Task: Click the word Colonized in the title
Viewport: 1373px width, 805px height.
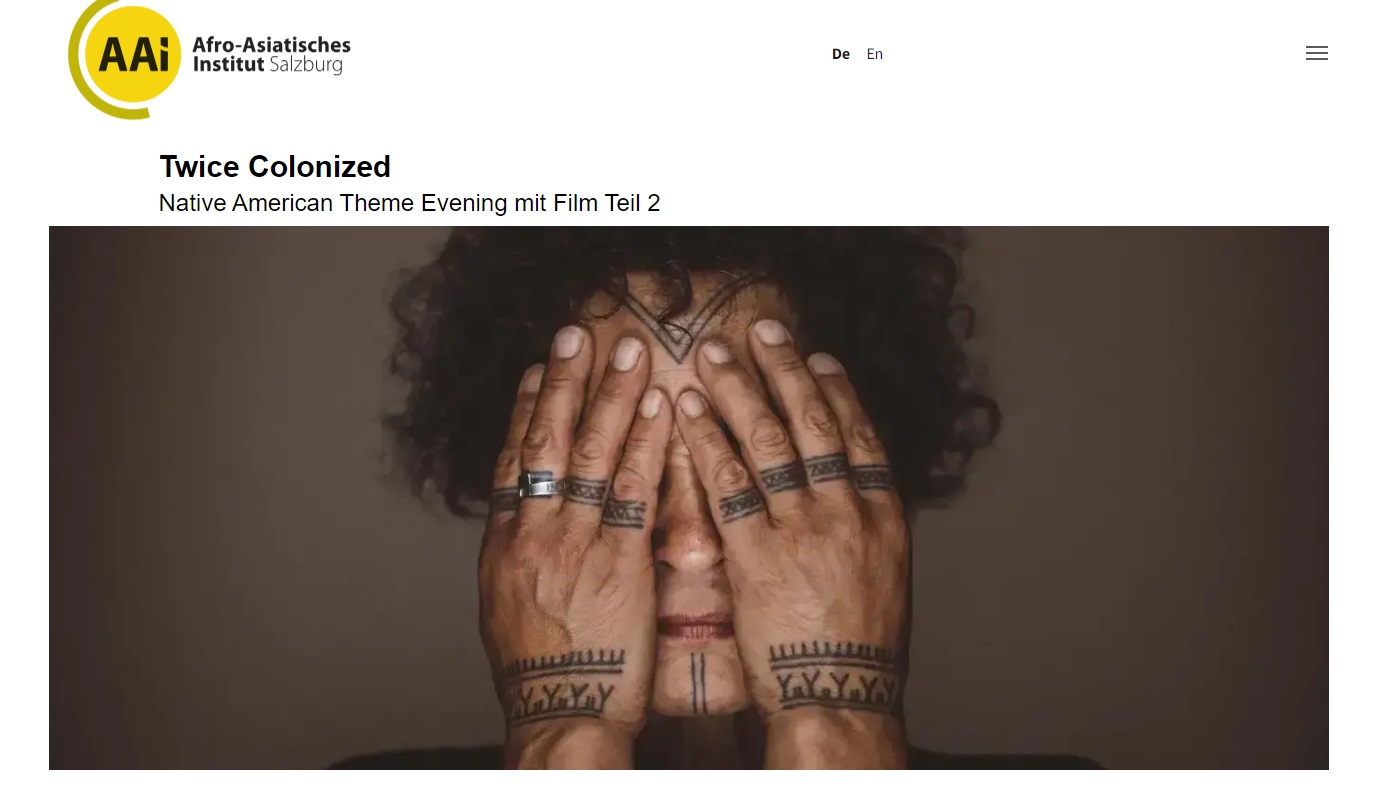Action: [319, 166]
